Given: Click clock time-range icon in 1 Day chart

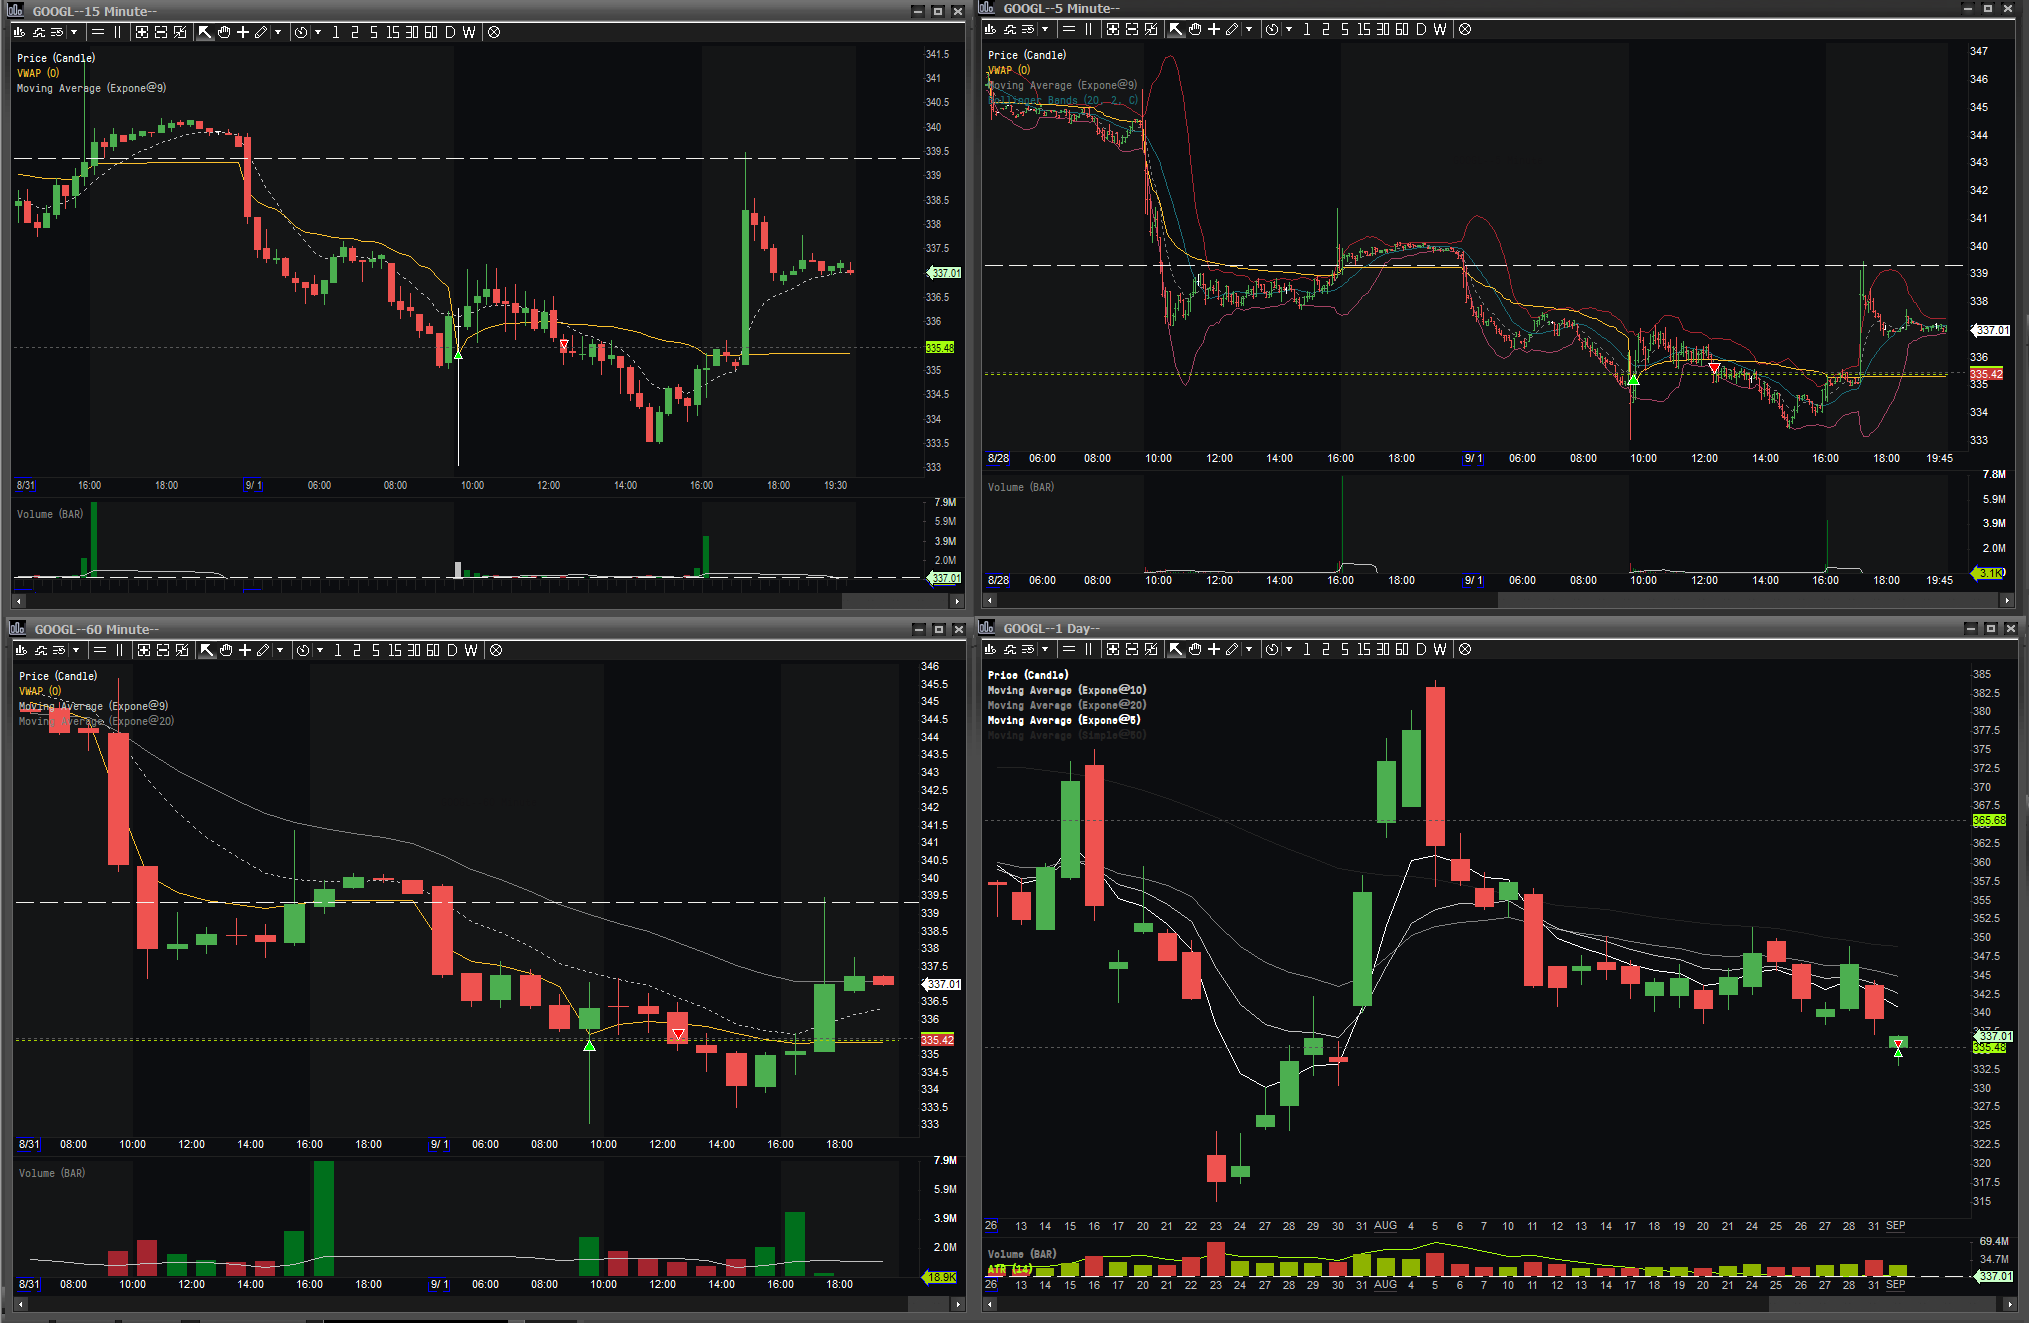Looking at the screenshot, I should point(1272,649).
